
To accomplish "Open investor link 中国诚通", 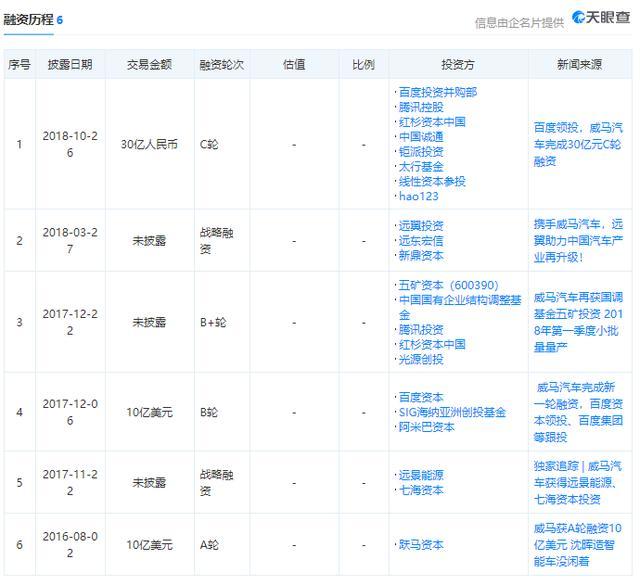I will [421, 137].
